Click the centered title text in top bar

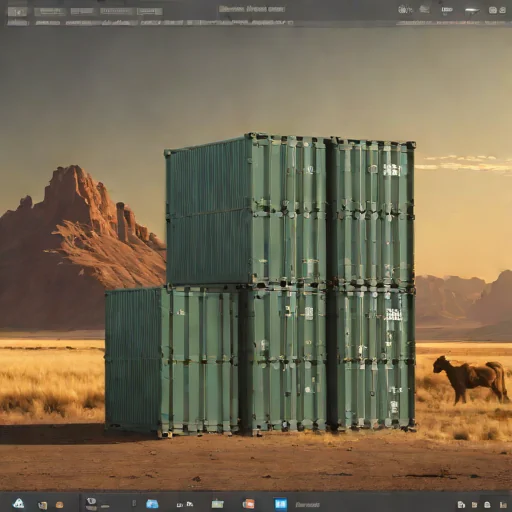pyautogui.click(x=252, y=9)
